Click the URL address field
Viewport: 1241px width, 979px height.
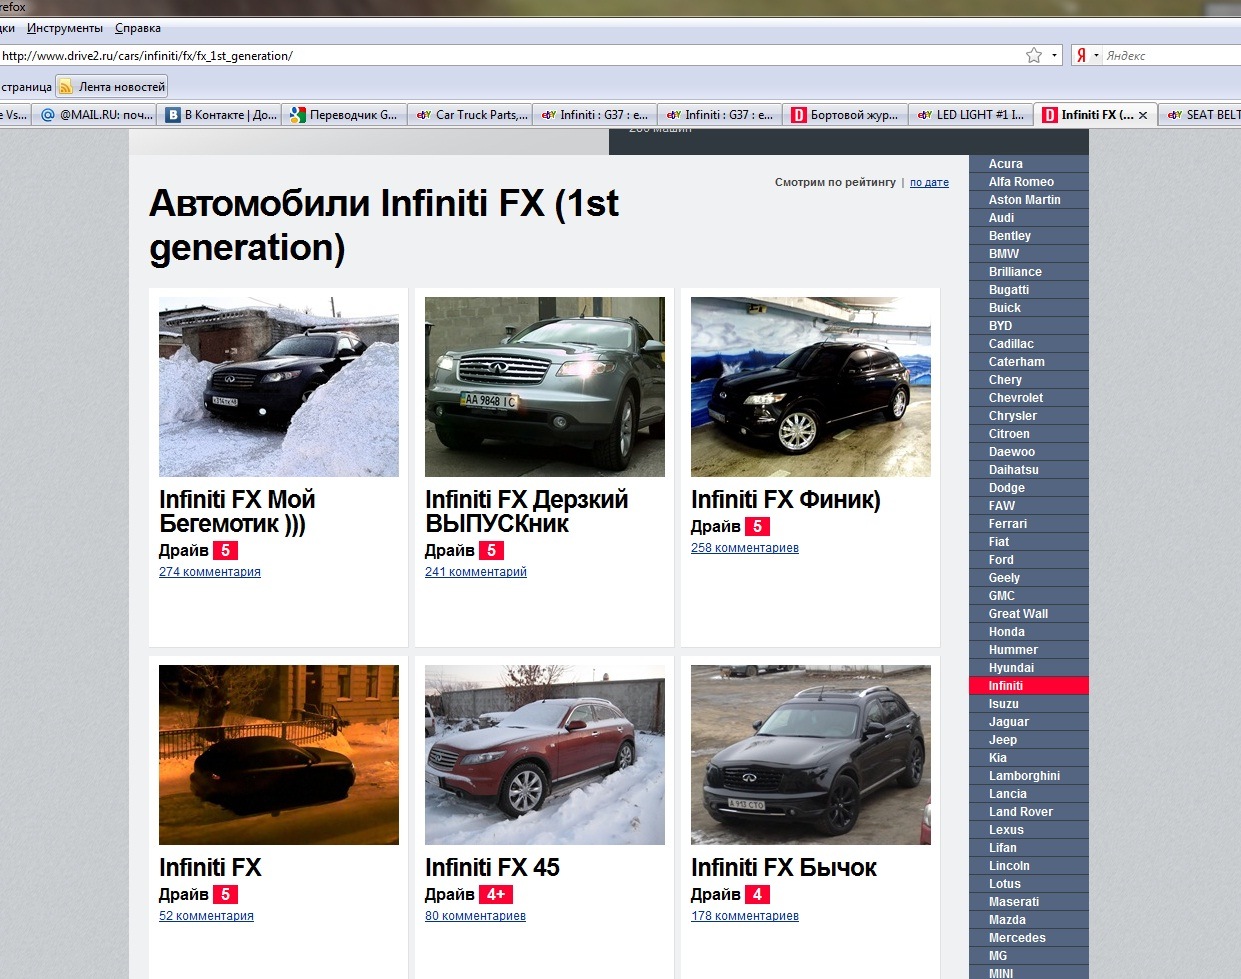coord(510,56)
